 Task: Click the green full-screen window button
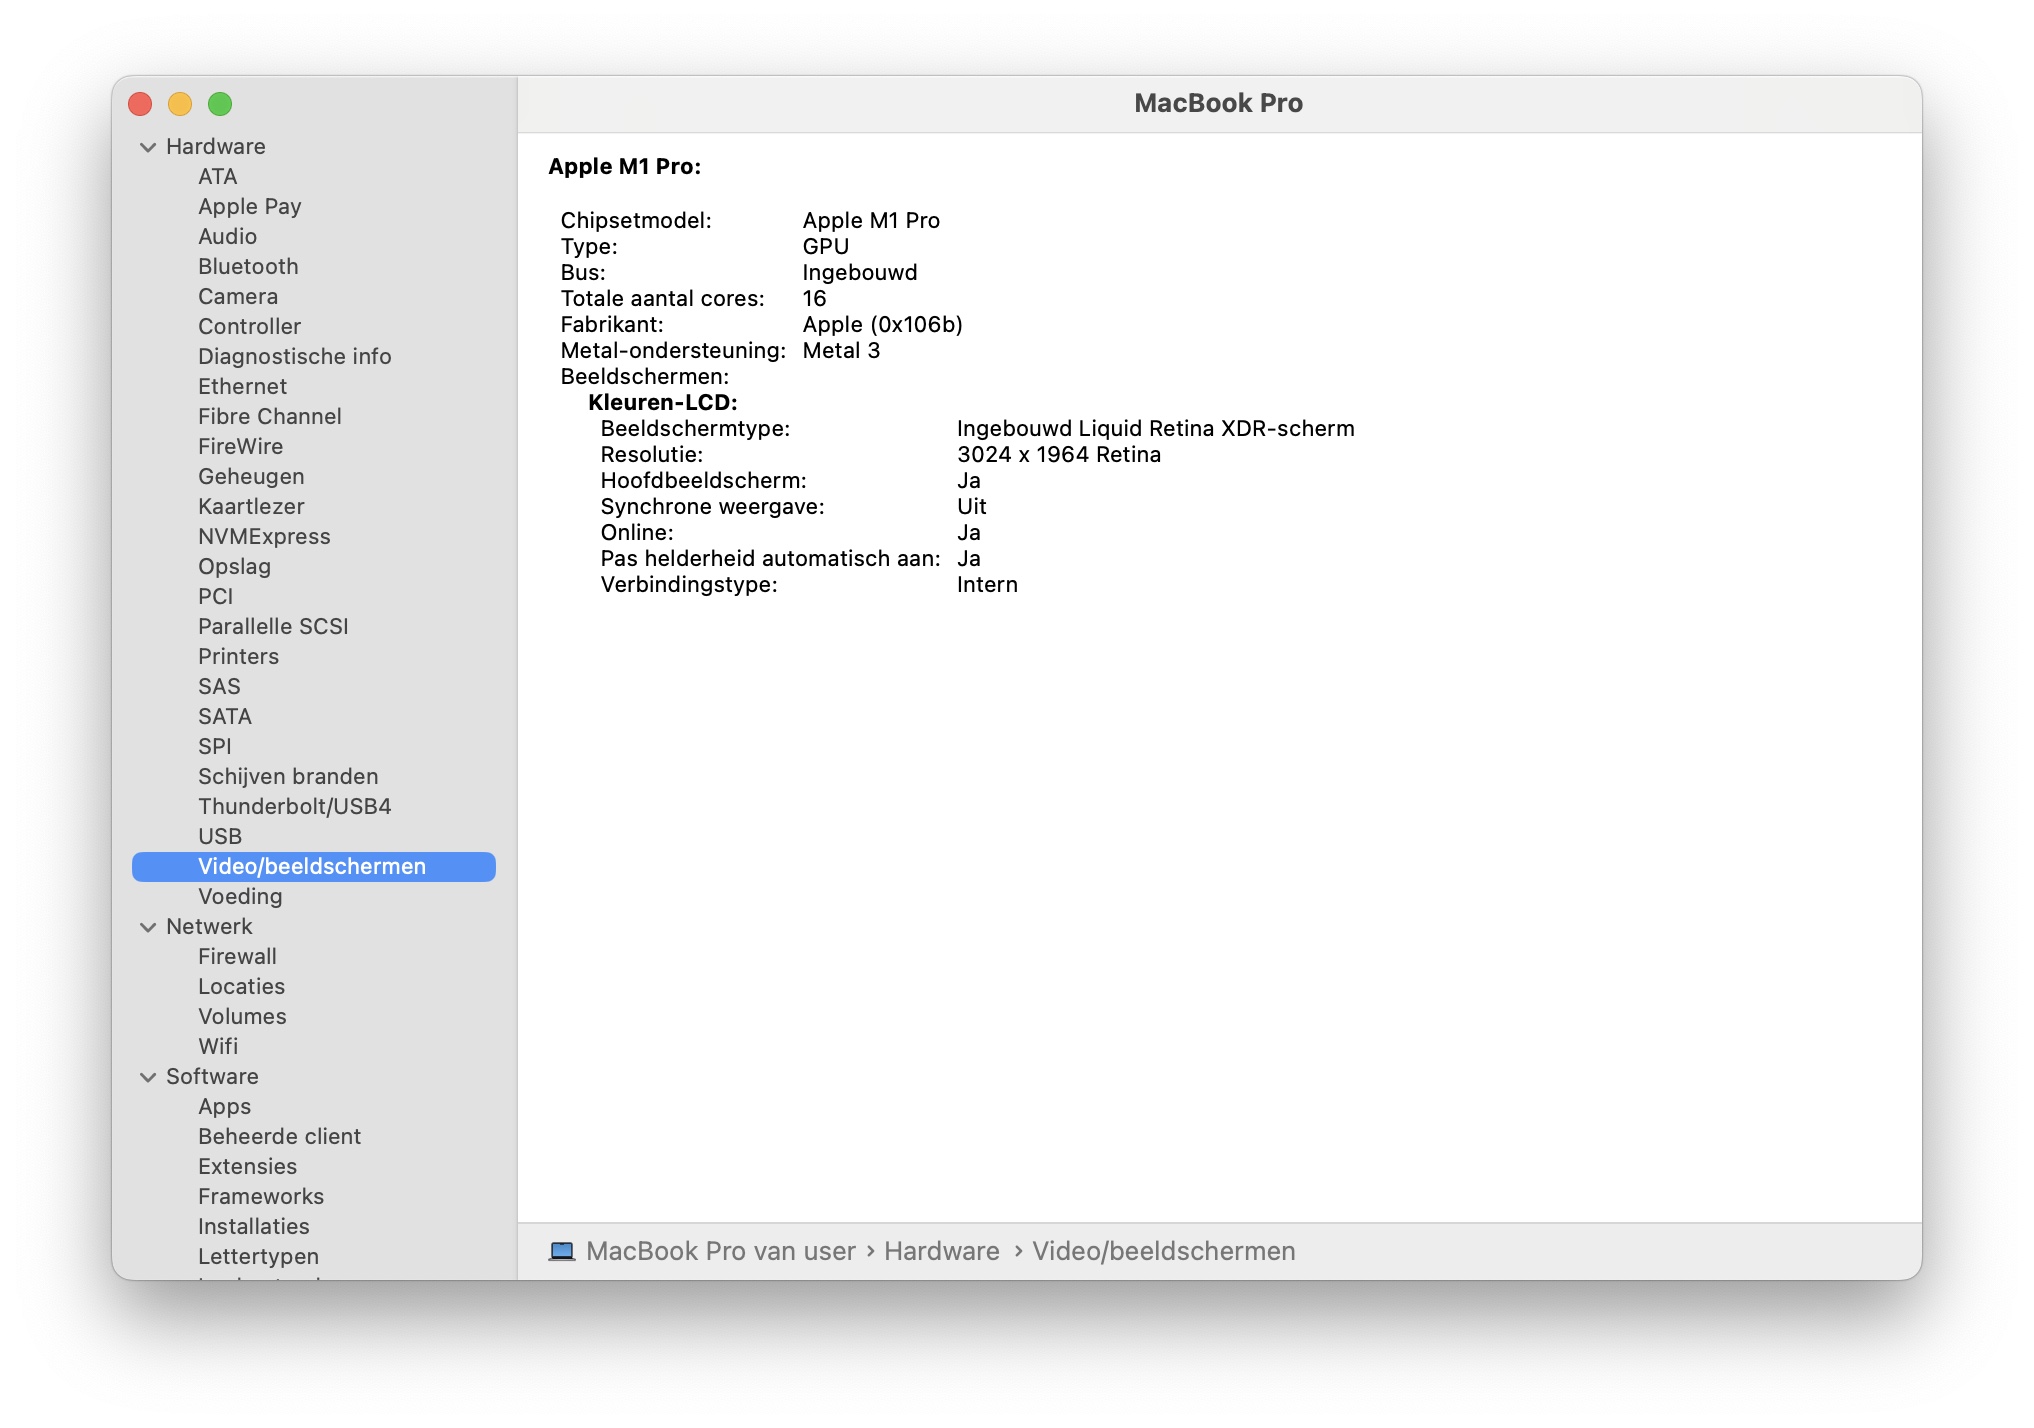pyautogui.click(x=220, y=104)
